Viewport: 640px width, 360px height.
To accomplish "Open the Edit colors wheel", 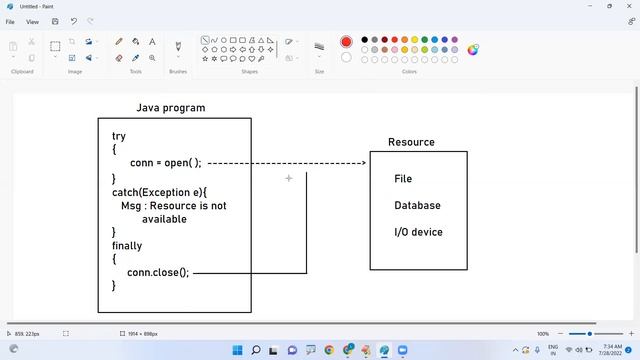I will pyautogui.click(x=473, y=50).
